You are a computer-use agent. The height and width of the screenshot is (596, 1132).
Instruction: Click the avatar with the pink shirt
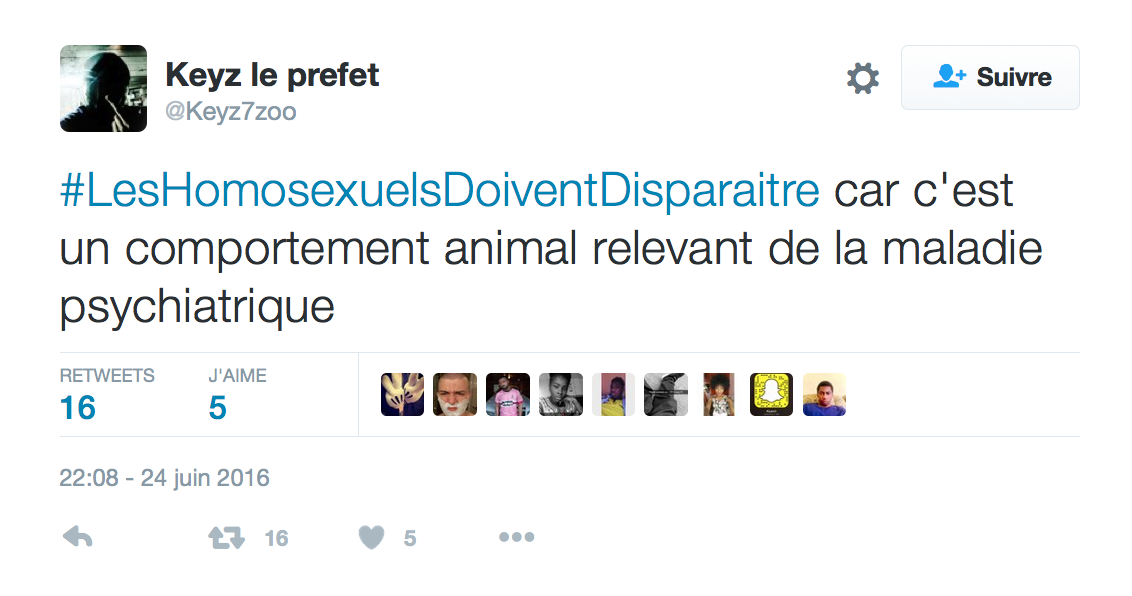point(508,395)
